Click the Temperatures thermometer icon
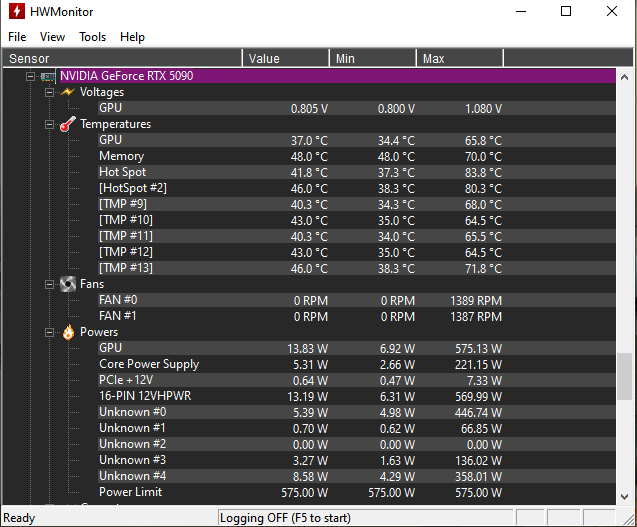This screenshot has height=527, width=637. point(67,124)
